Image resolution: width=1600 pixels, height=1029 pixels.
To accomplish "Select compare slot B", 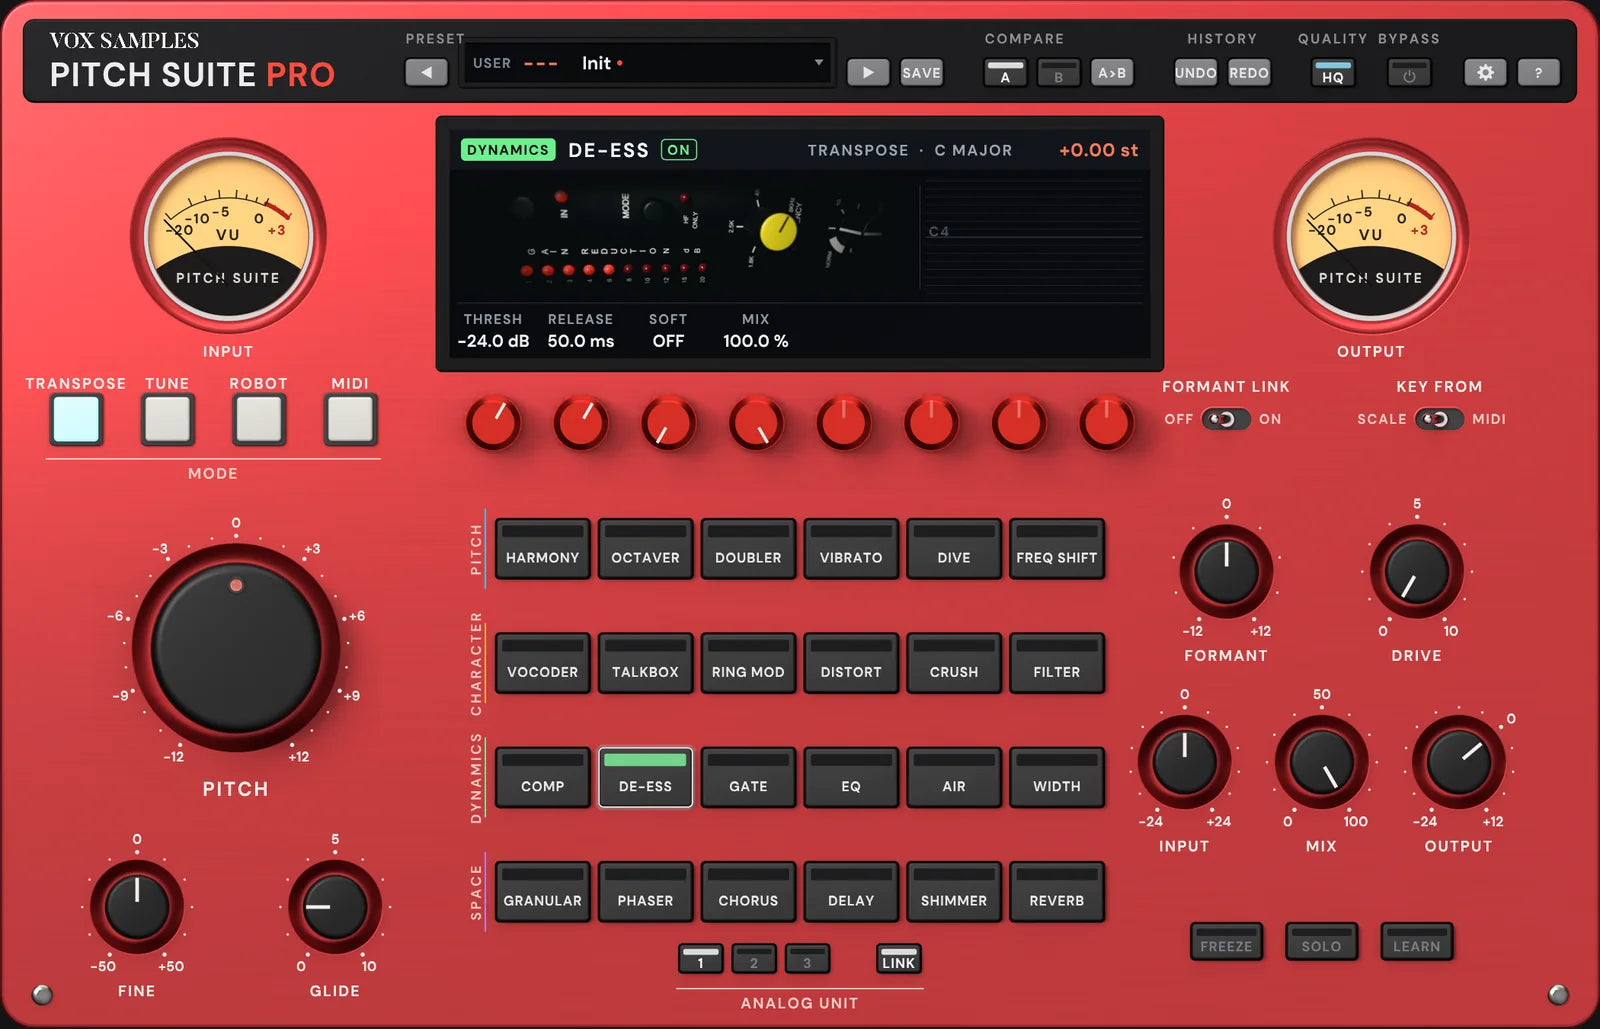I will point(1058,73).
